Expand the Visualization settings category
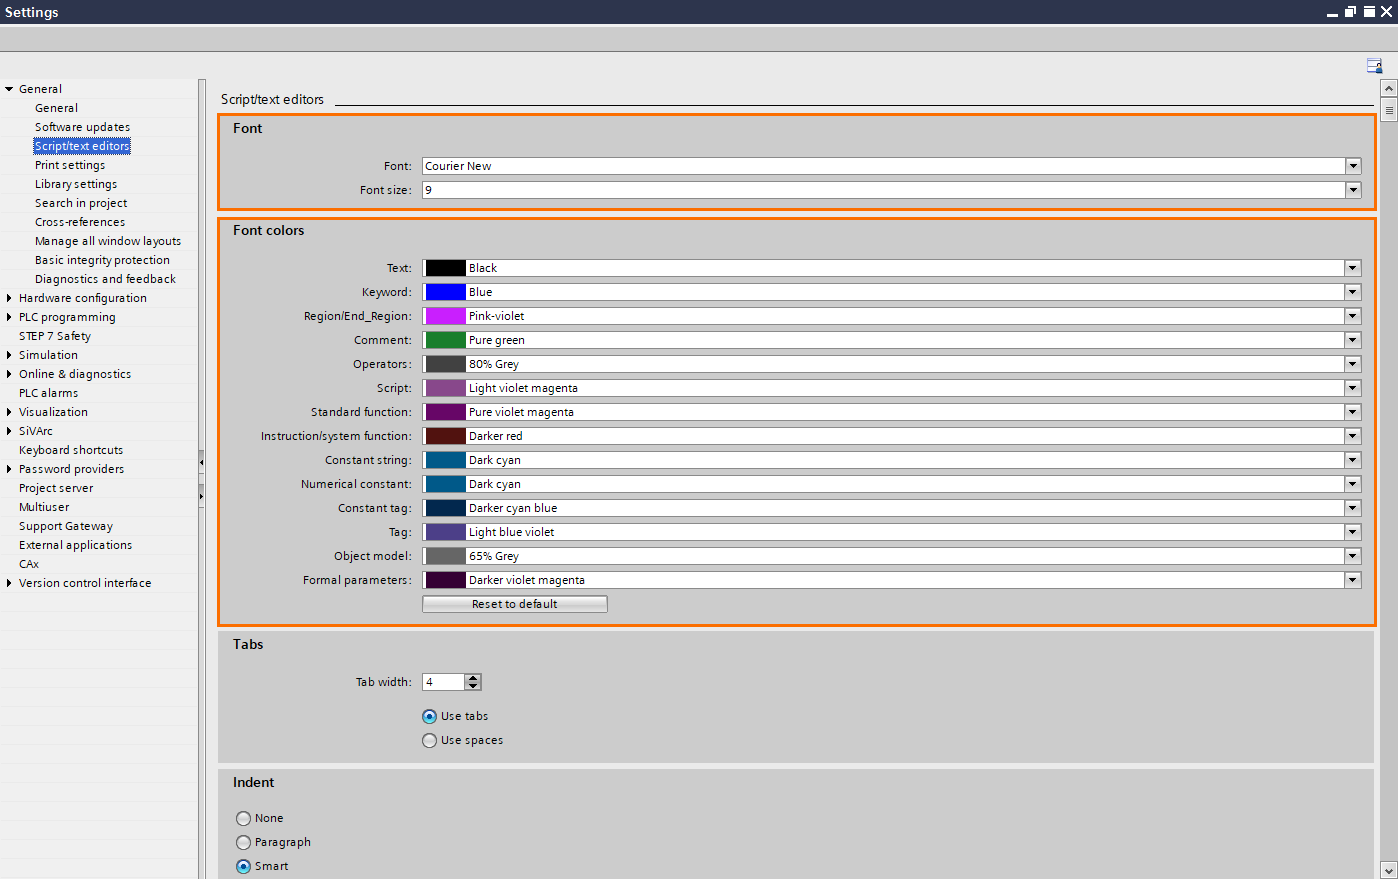 [x=9, y=411]
